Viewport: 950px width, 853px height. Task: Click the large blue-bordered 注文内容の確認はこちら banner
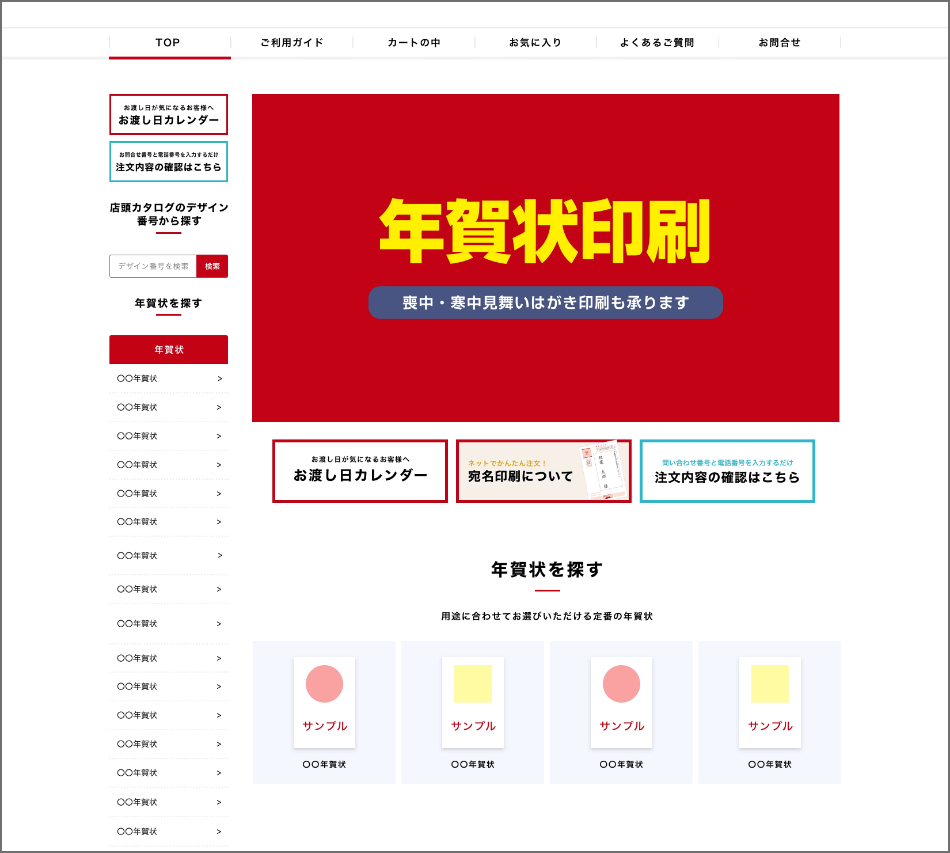727,471
